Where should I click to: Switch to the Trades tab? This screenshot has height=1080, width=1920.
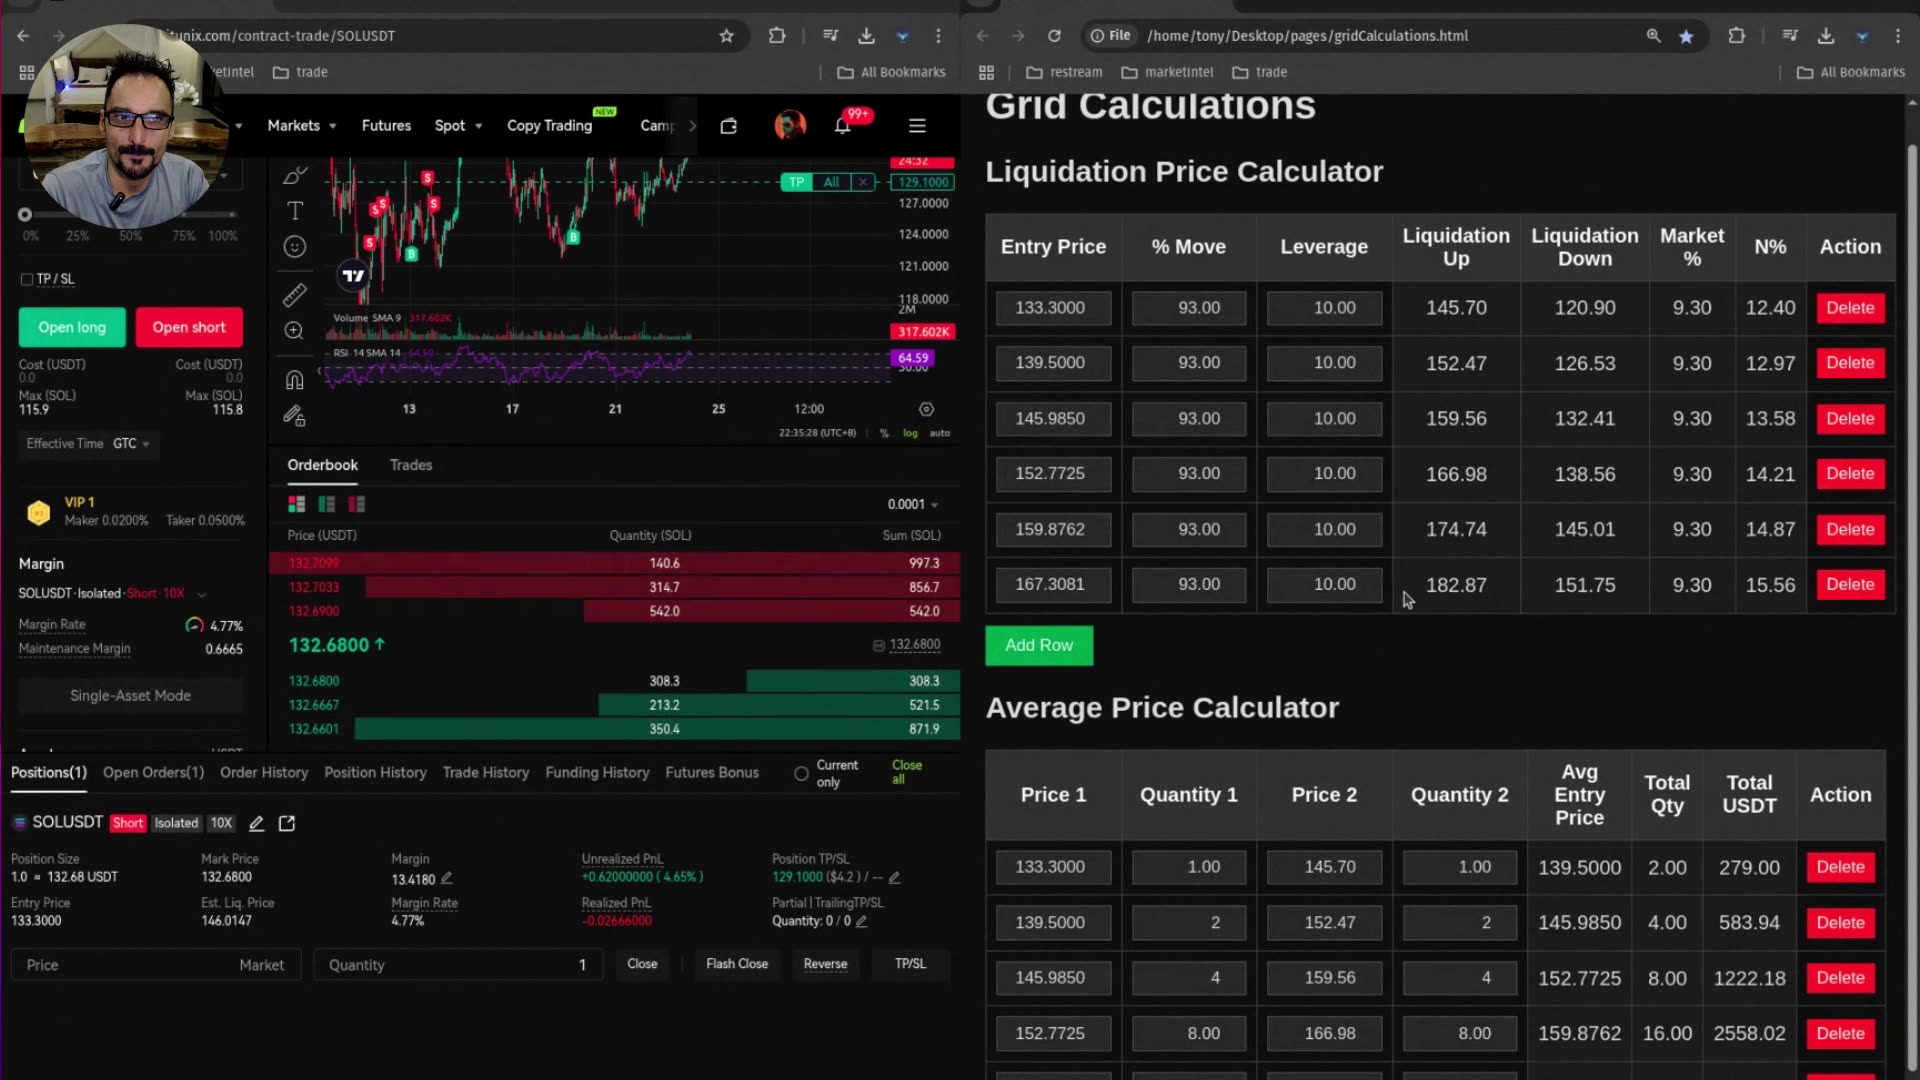coord(410,465)
